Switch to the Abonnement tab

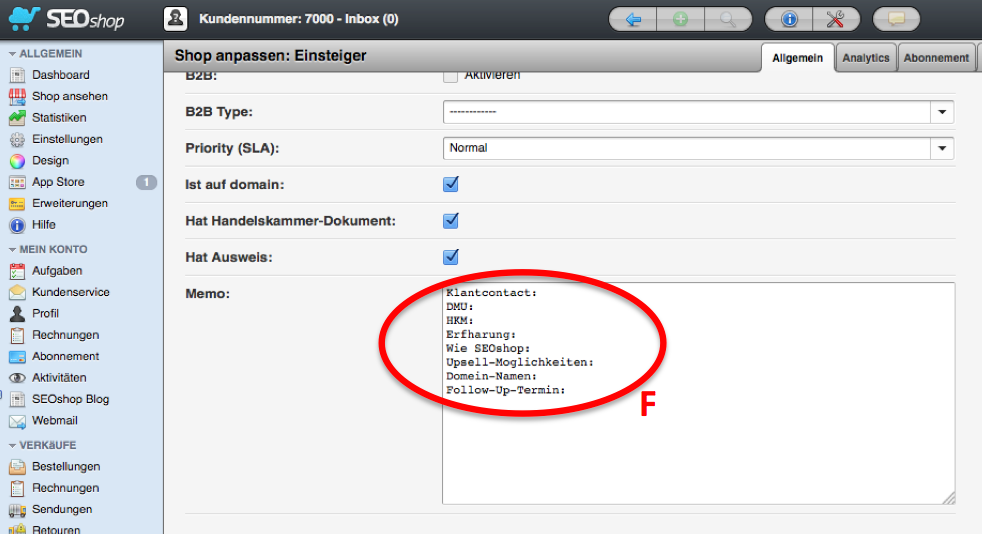click(936, 58)
